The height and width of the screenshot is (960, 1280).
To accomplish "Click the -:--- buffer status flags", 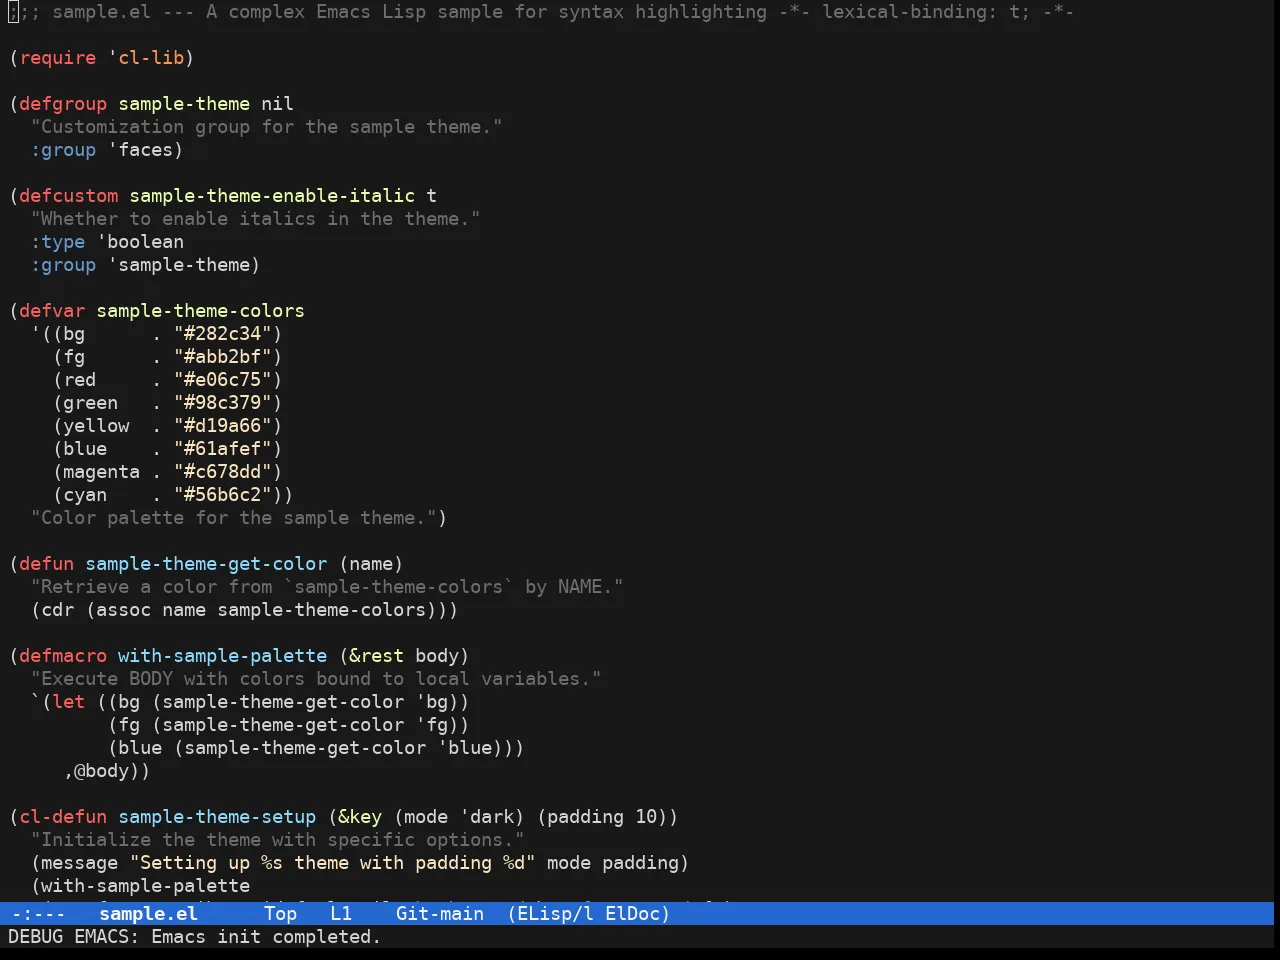I will pos(38,913).
